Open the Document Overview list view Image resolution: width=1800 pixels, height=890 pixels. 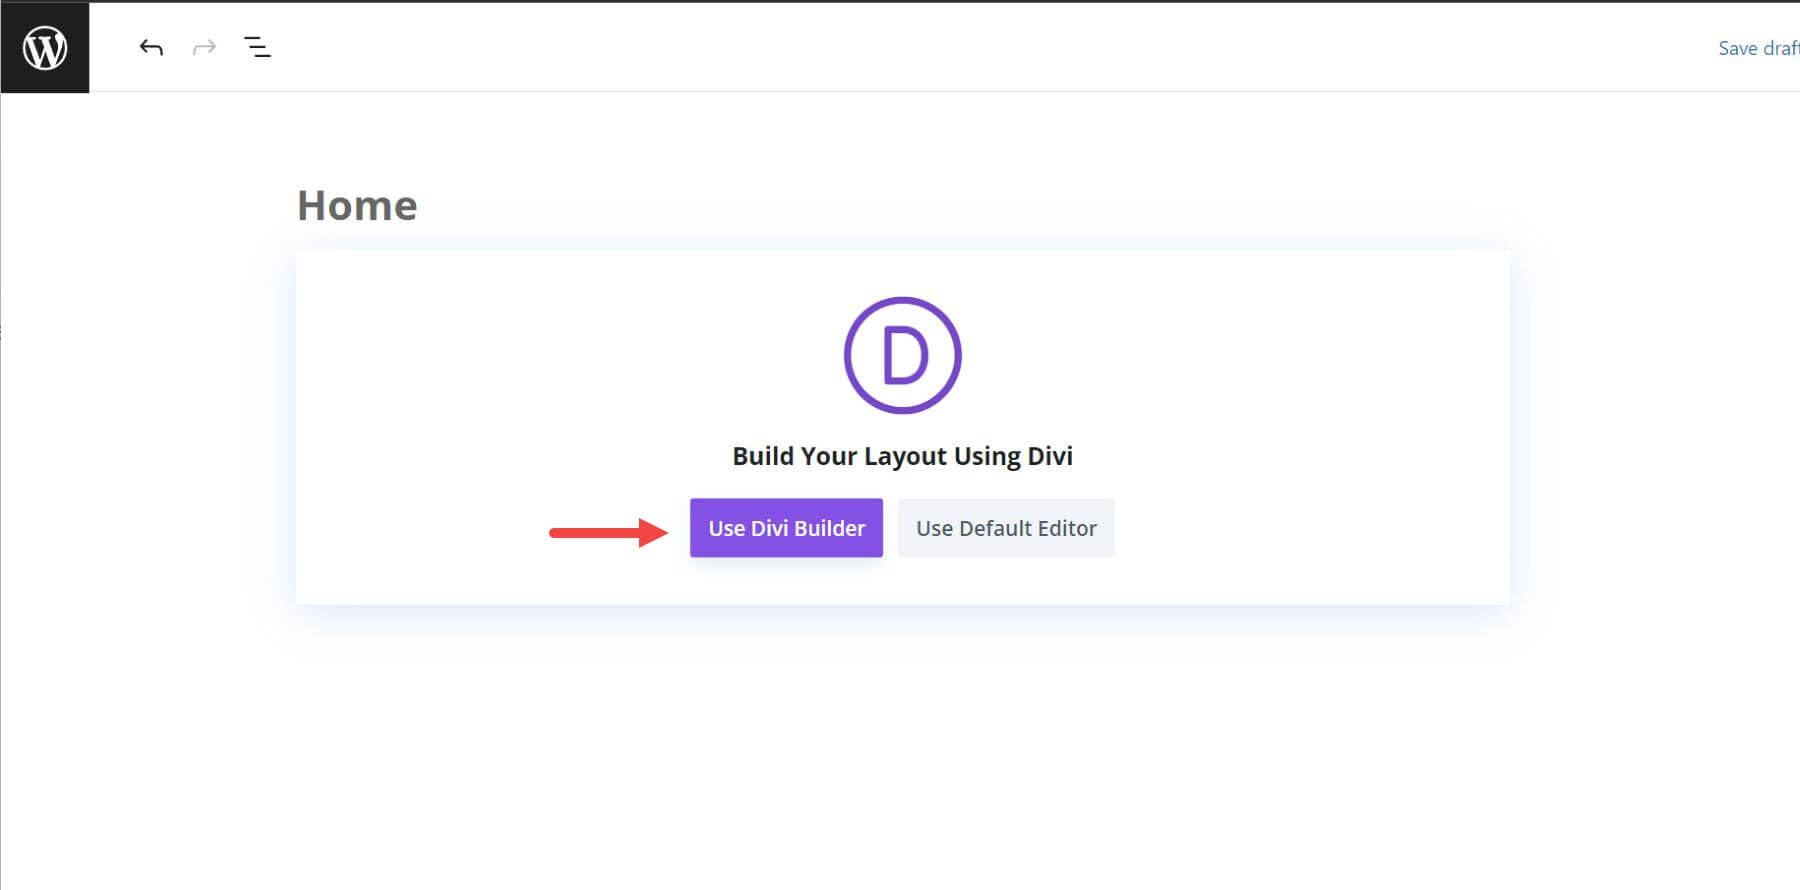click(257, 47)
